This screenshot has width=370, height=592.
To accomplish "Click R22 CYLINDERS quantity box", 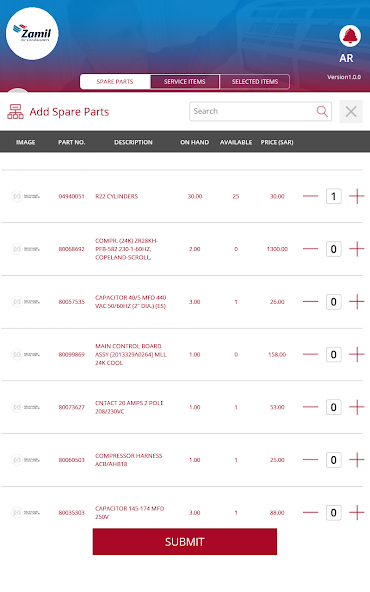I will point(334,196).
